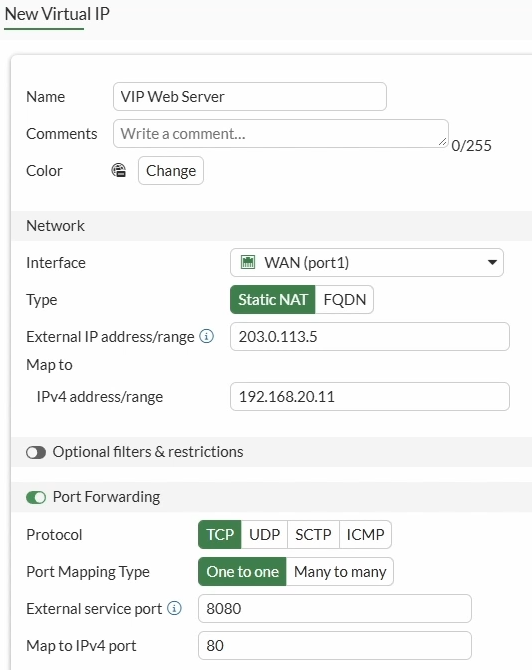Screen dimensions: 532x670
Task: Disable the Port Forwarding toggle
Action: [36, 497]
